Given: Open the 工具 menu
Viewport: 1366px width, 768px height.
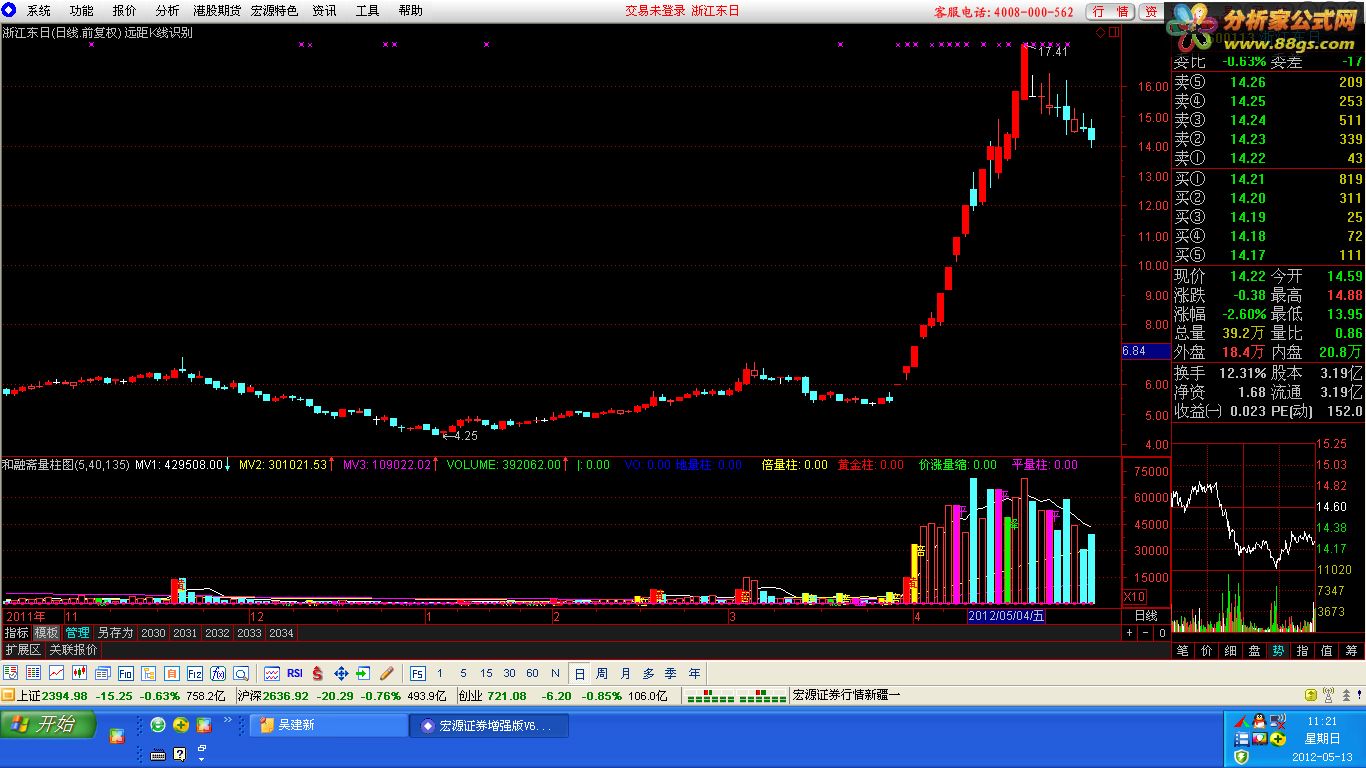Looking at the screenshot, I should (x=368, y=11).
